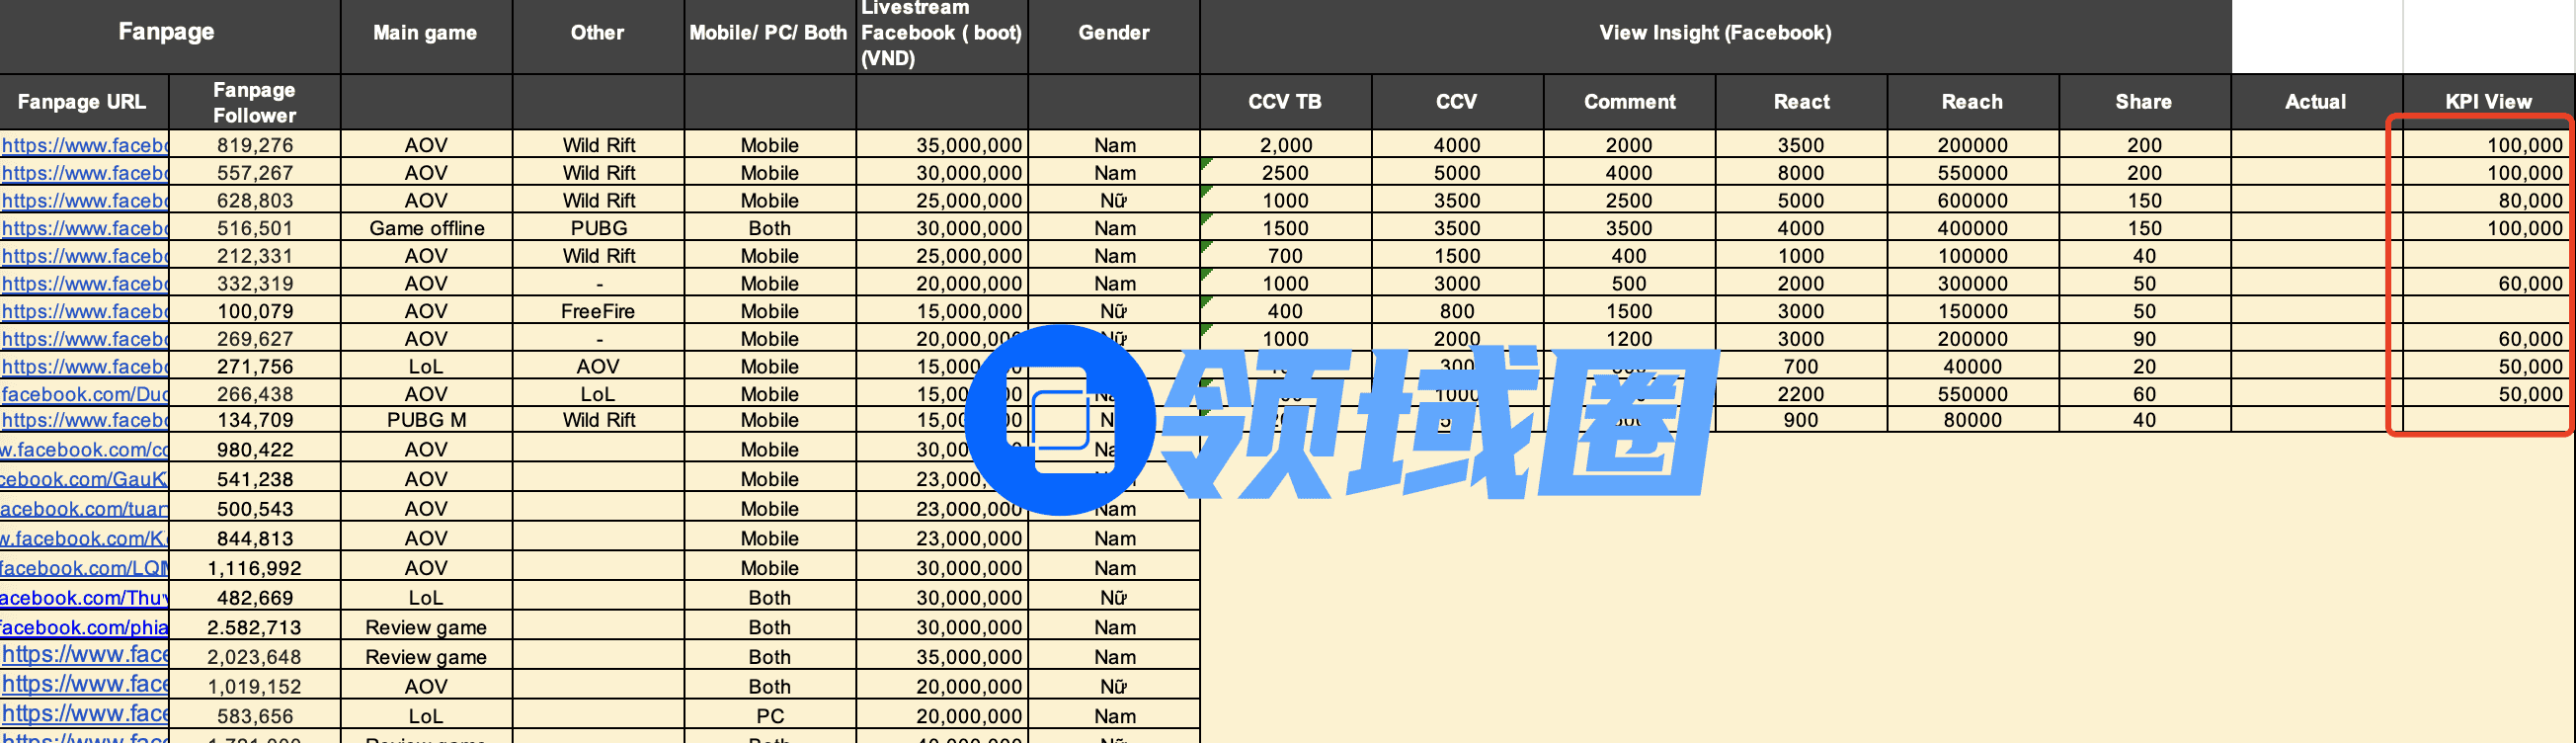Click the Actual column header
The image size is (2576, 743).
tap(2315, 101)
